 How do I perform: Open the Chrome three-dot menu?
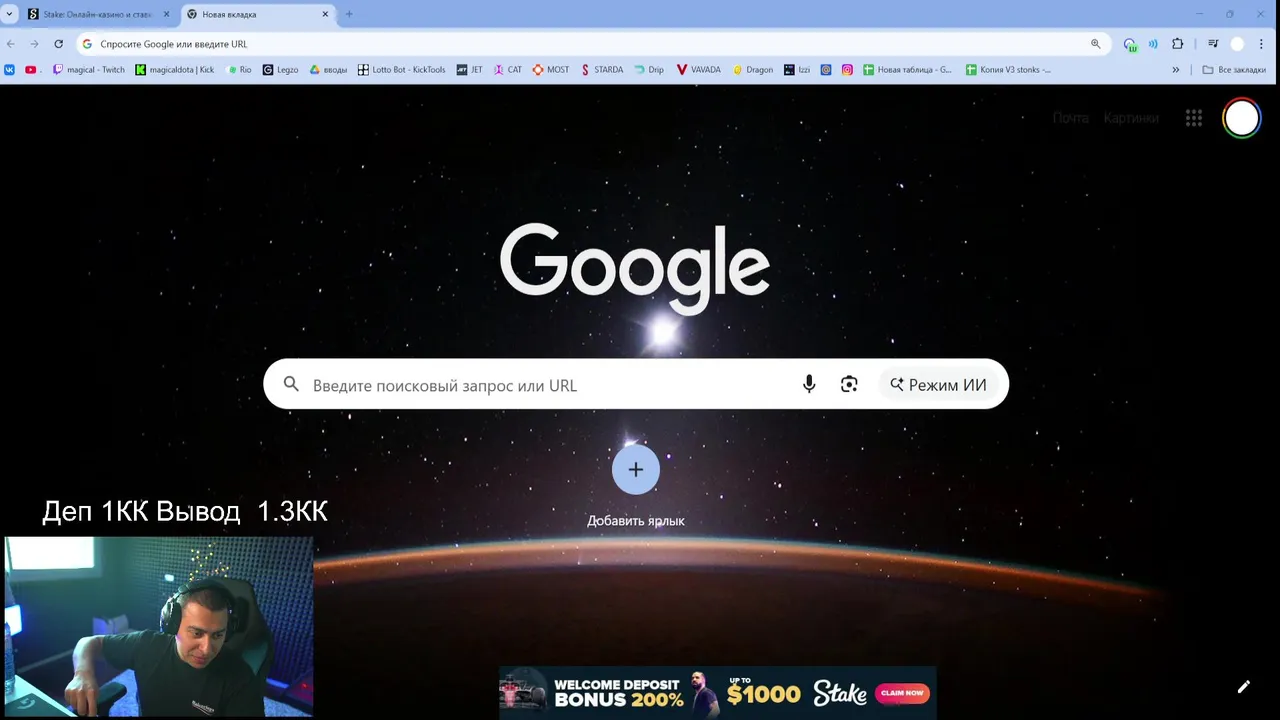pos(1263,44)
